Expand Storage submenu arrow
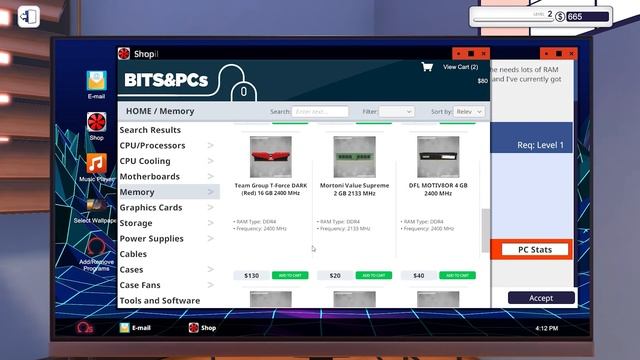 (211, 223)
